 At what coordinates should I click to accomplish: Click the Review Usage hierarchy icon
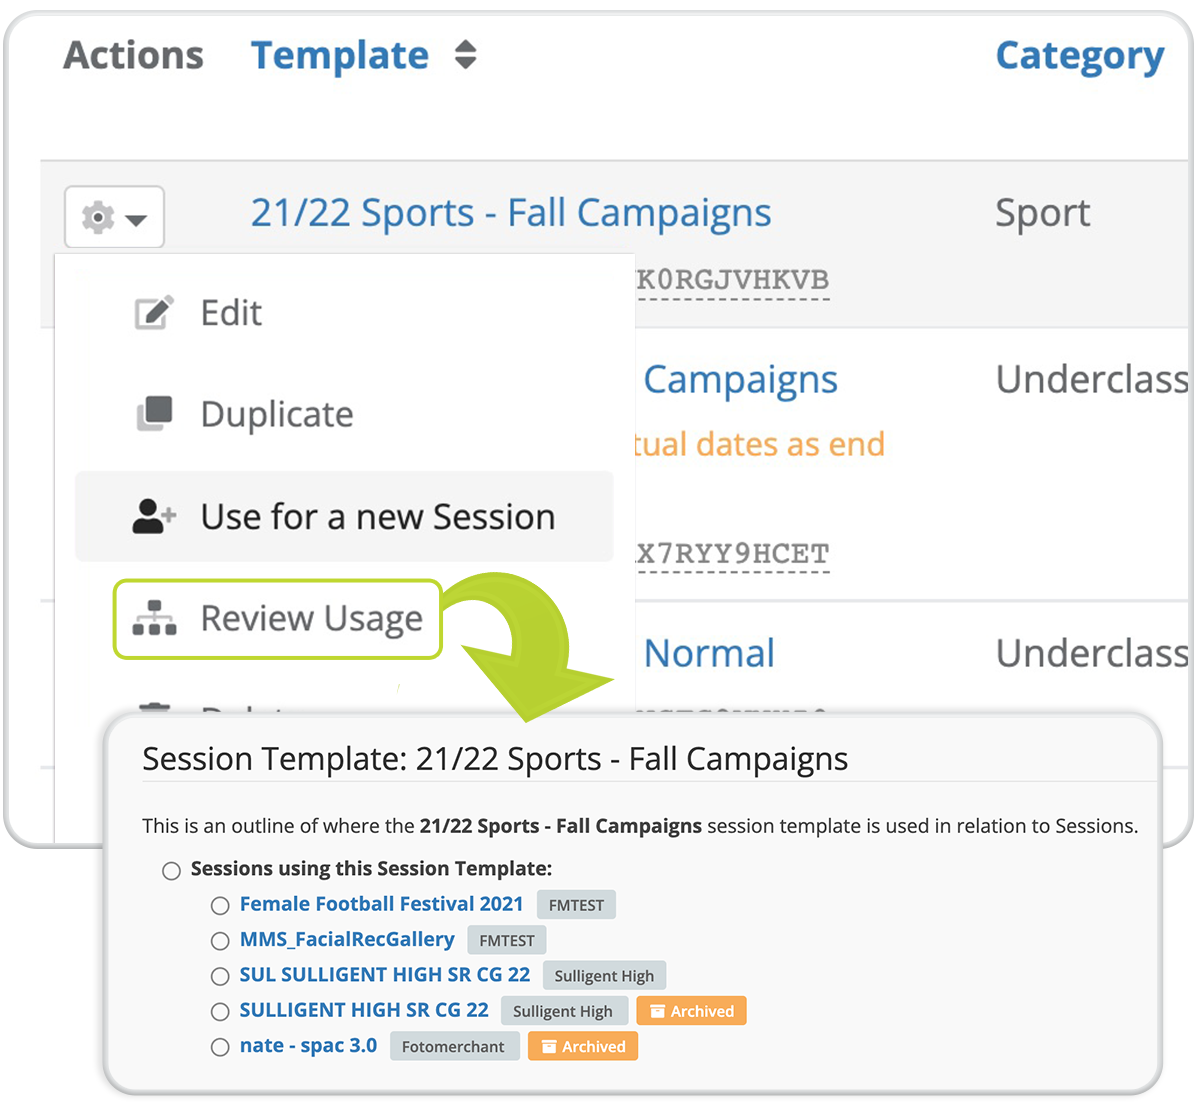point(154,618)
